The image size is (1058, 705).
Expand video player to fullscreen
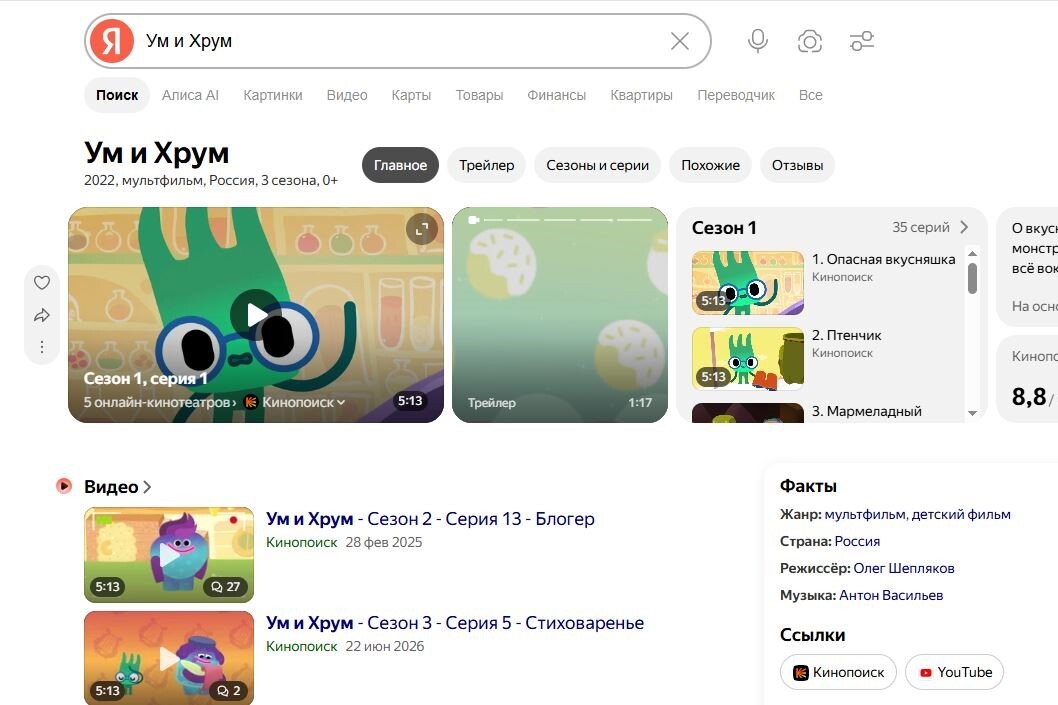(x=422, y=229)
